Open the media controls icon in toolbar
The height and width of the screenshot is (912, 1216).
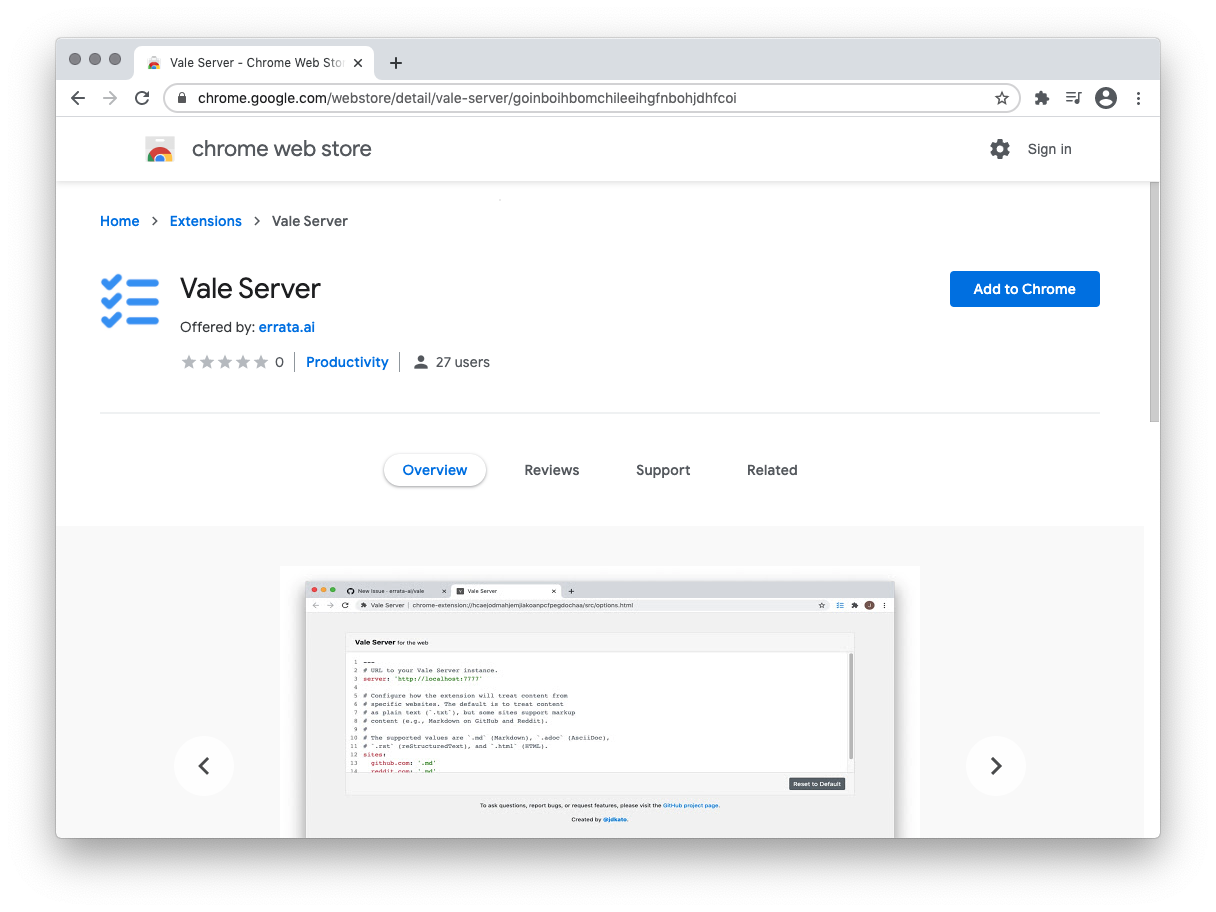(x=1073, y=98)
